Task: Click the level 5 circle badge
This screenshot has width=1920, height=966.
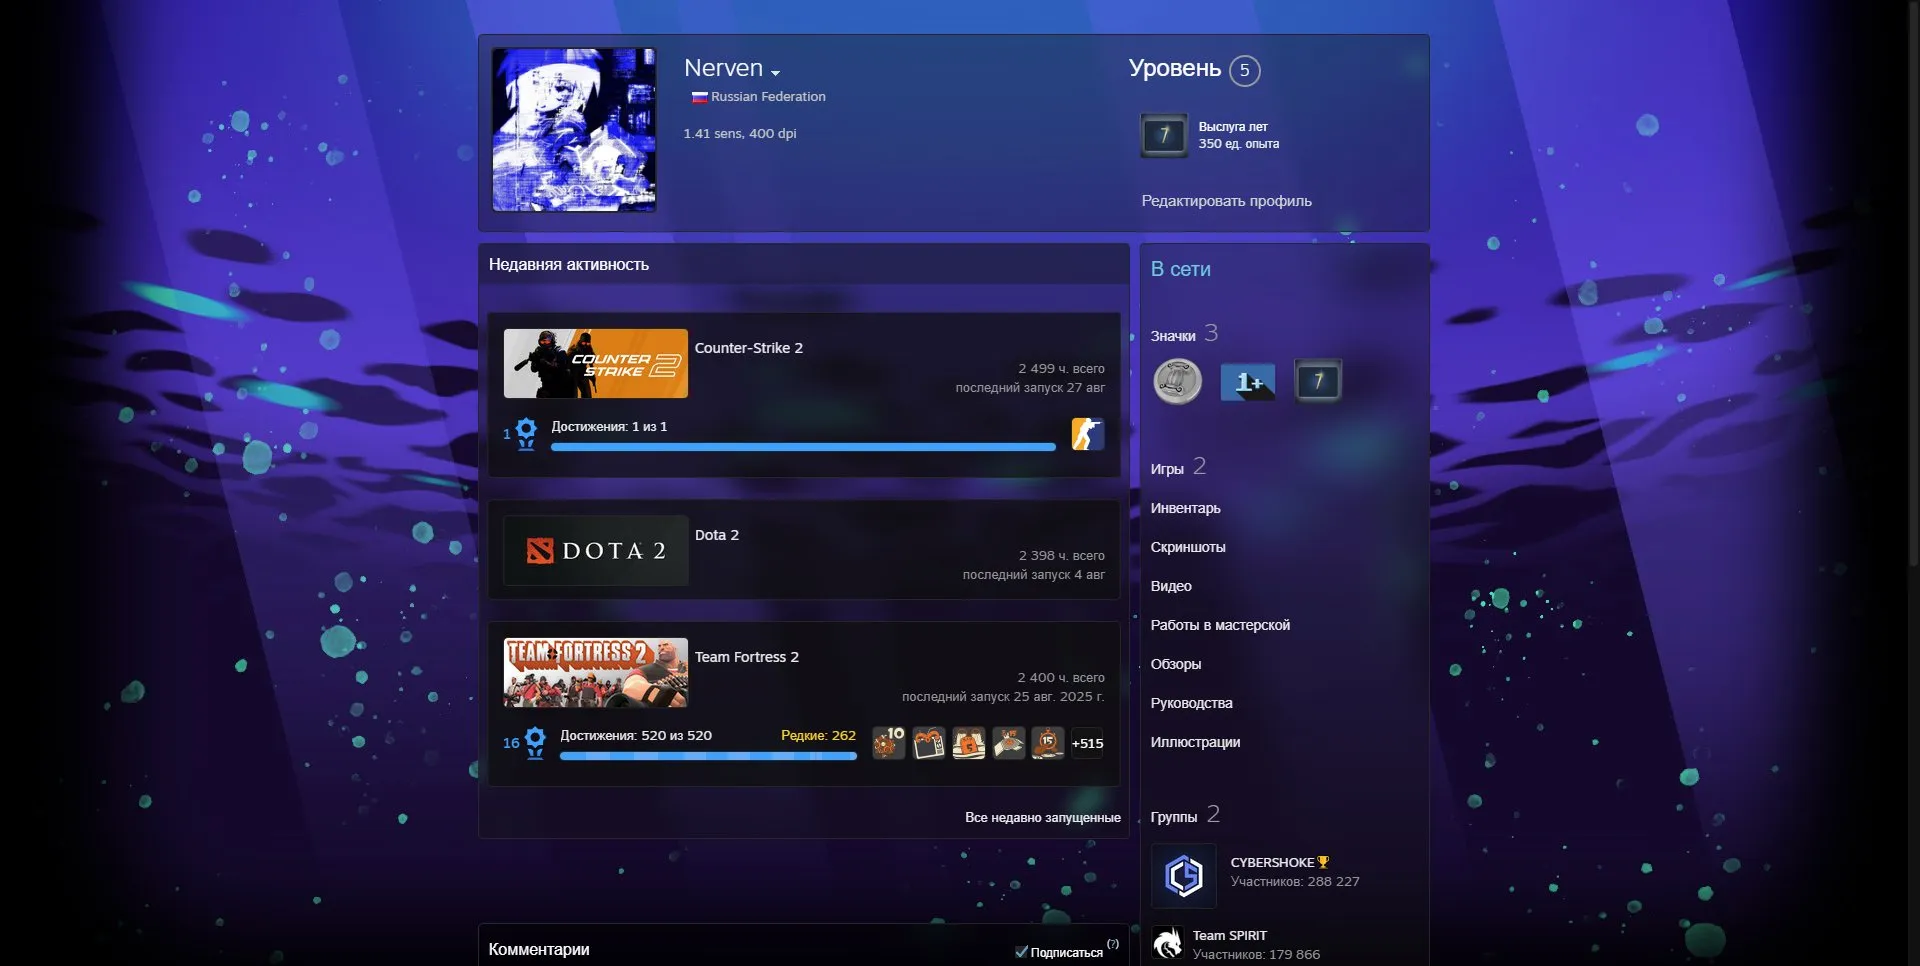Action: pos(1244,70)
